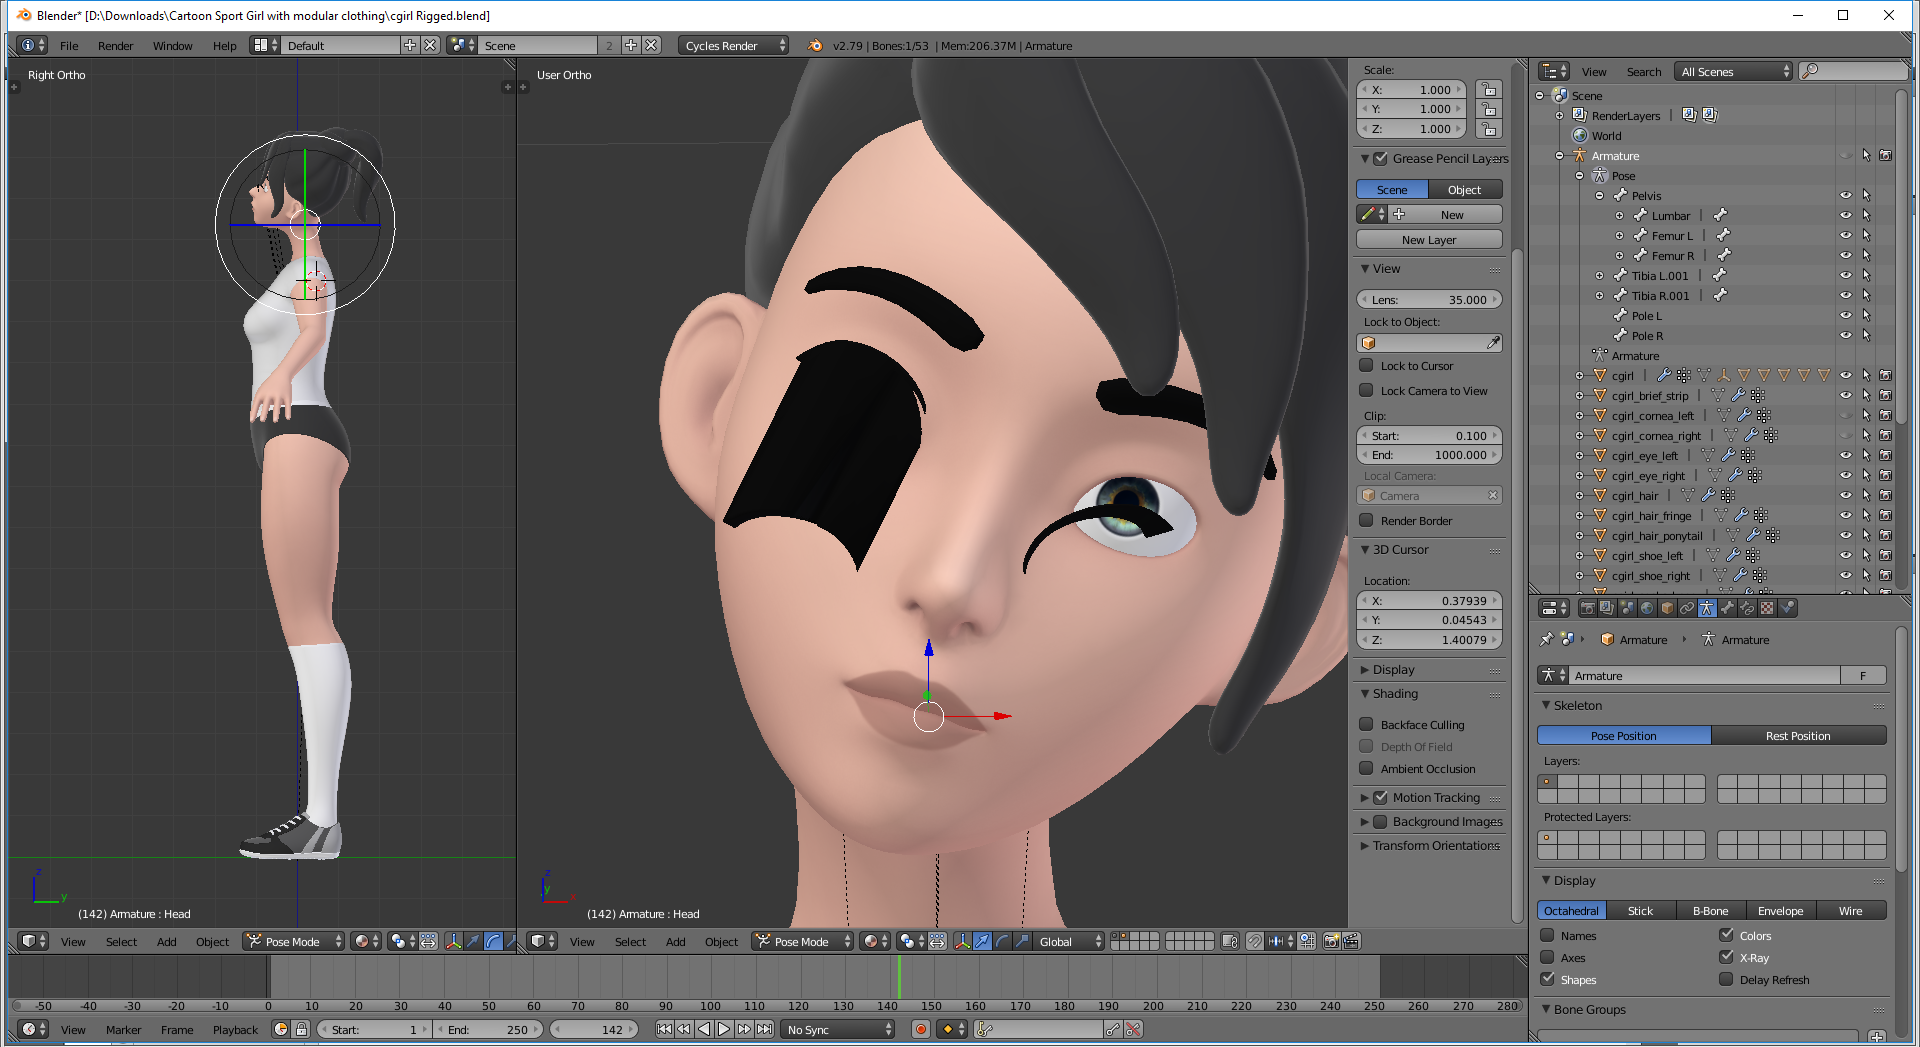Open the No Sync playback dropdown
1920x1047 pixels.
[838, 1029]
